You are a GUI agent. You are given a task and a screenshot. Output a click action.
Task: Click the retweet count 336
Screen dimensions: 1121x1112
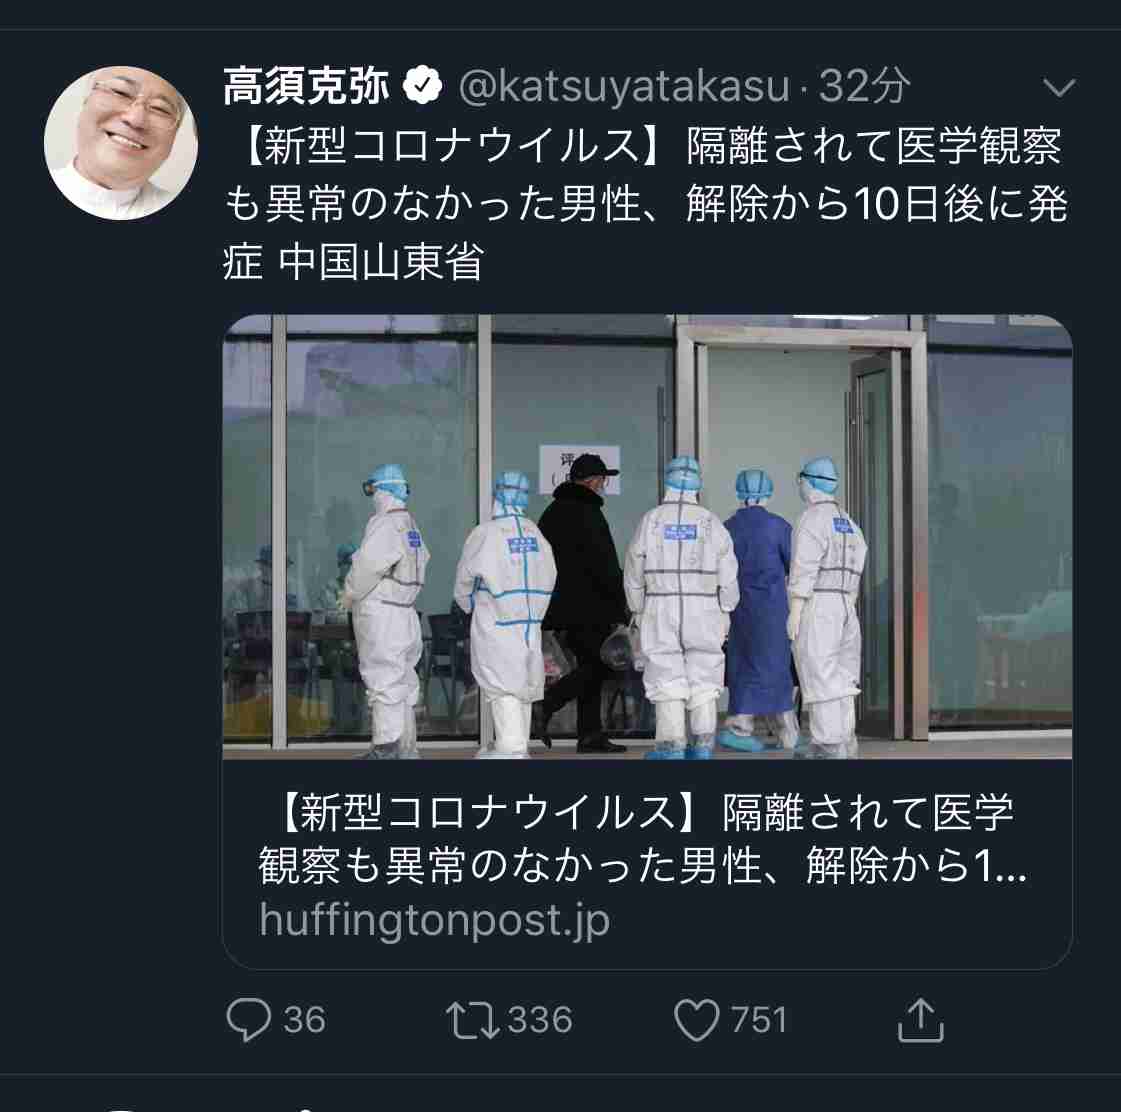pos(540,1019)
